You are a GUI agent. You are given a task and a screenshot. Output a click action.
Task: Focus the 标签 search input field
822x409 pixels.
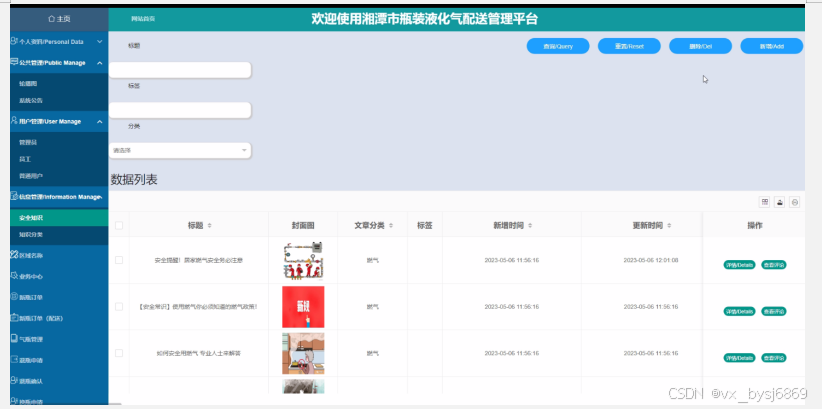coord(180,110)
